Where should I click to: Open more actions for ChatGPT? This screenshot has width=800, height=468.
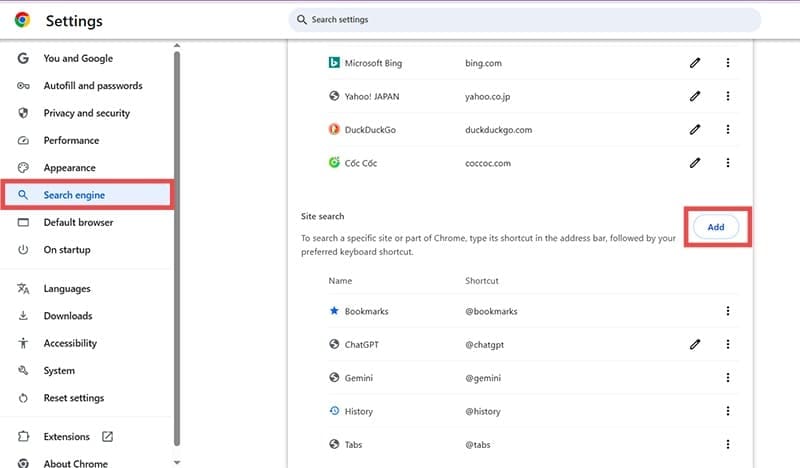[x=728, y=344]
